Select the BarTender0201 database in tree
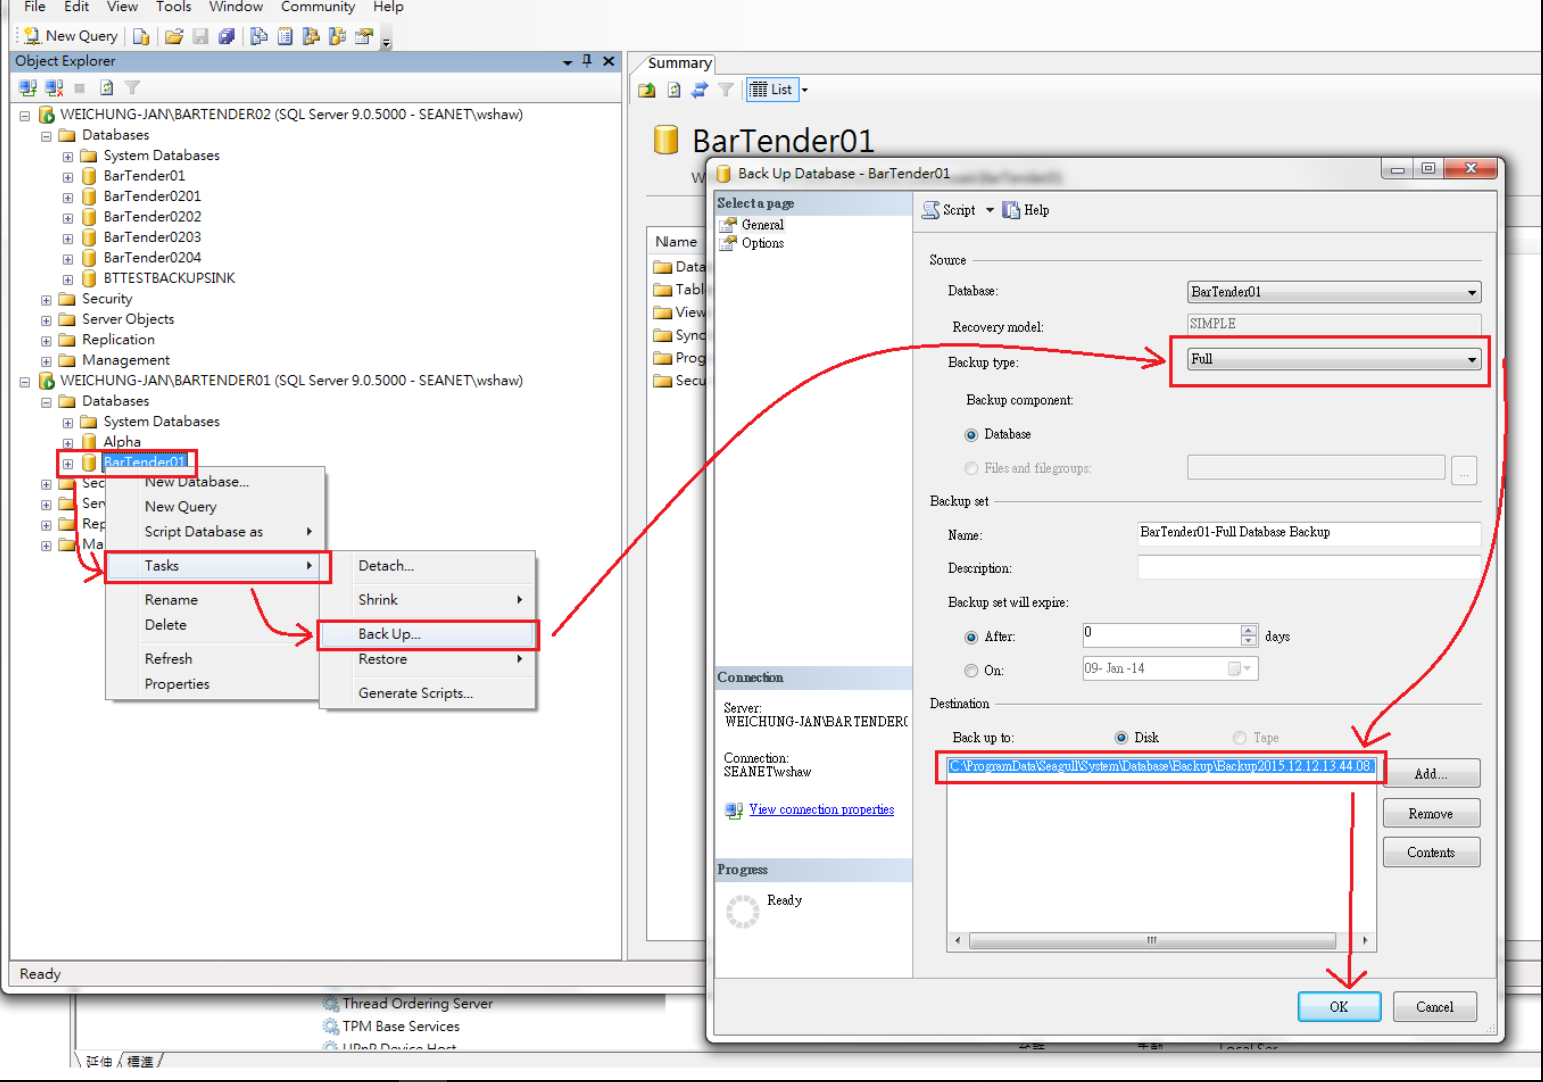The image size is (1543, 1082). (x=152, y=196)
